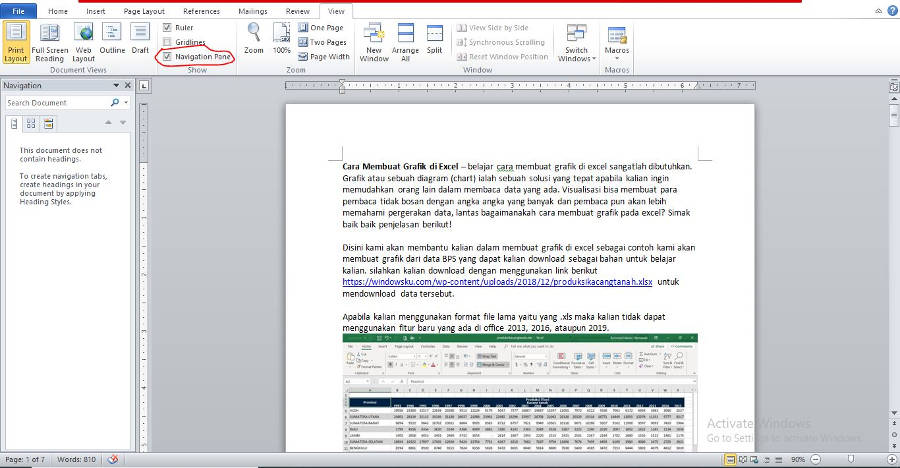Toggle ruler button above vertical scrollbar
900x468 pixels.
pos(894,87)
